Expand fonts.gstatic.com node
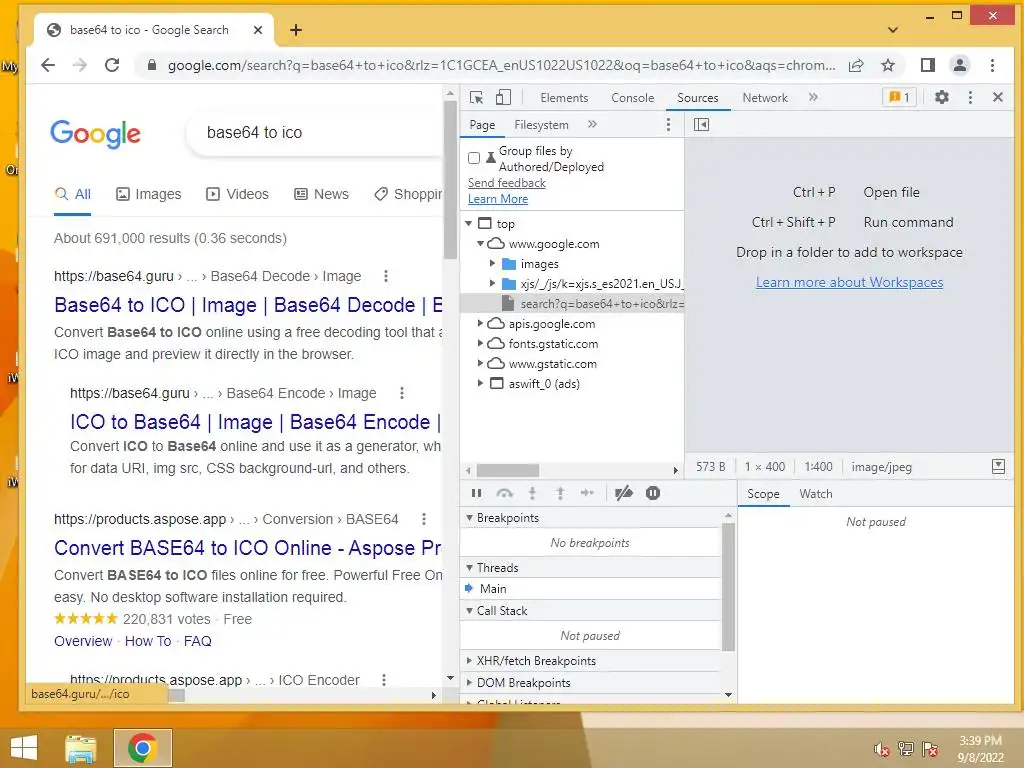Screen dimensions: 1024x768 click(480, 344)
